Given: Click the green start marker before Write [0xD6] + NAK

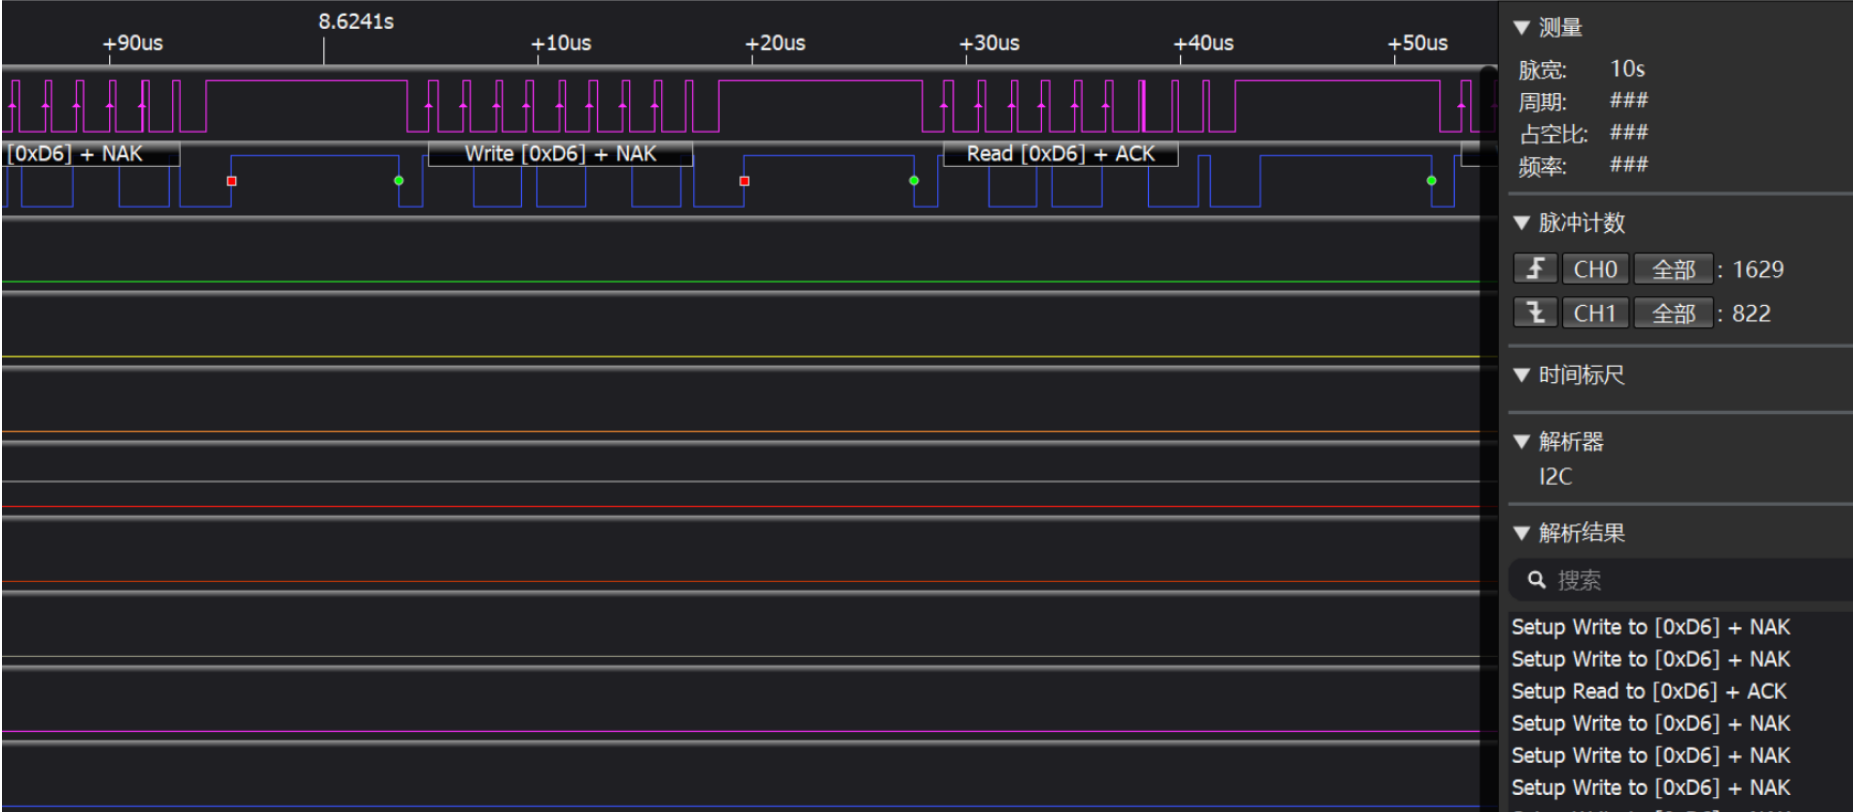Looking at the screenshot, I should point(399,181).
